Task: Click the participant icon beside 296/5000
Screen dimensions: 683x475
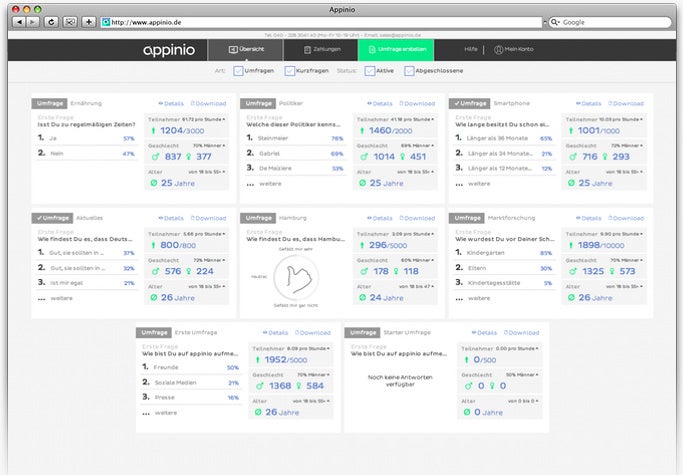Action: 362,245
